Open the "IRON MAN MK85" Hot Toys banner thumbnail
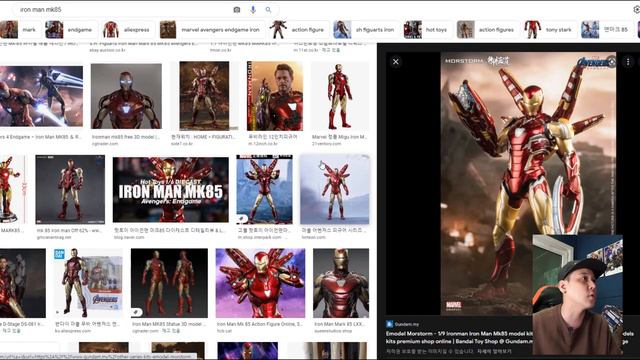Screen dimensions: 640x360 [171, 190]
